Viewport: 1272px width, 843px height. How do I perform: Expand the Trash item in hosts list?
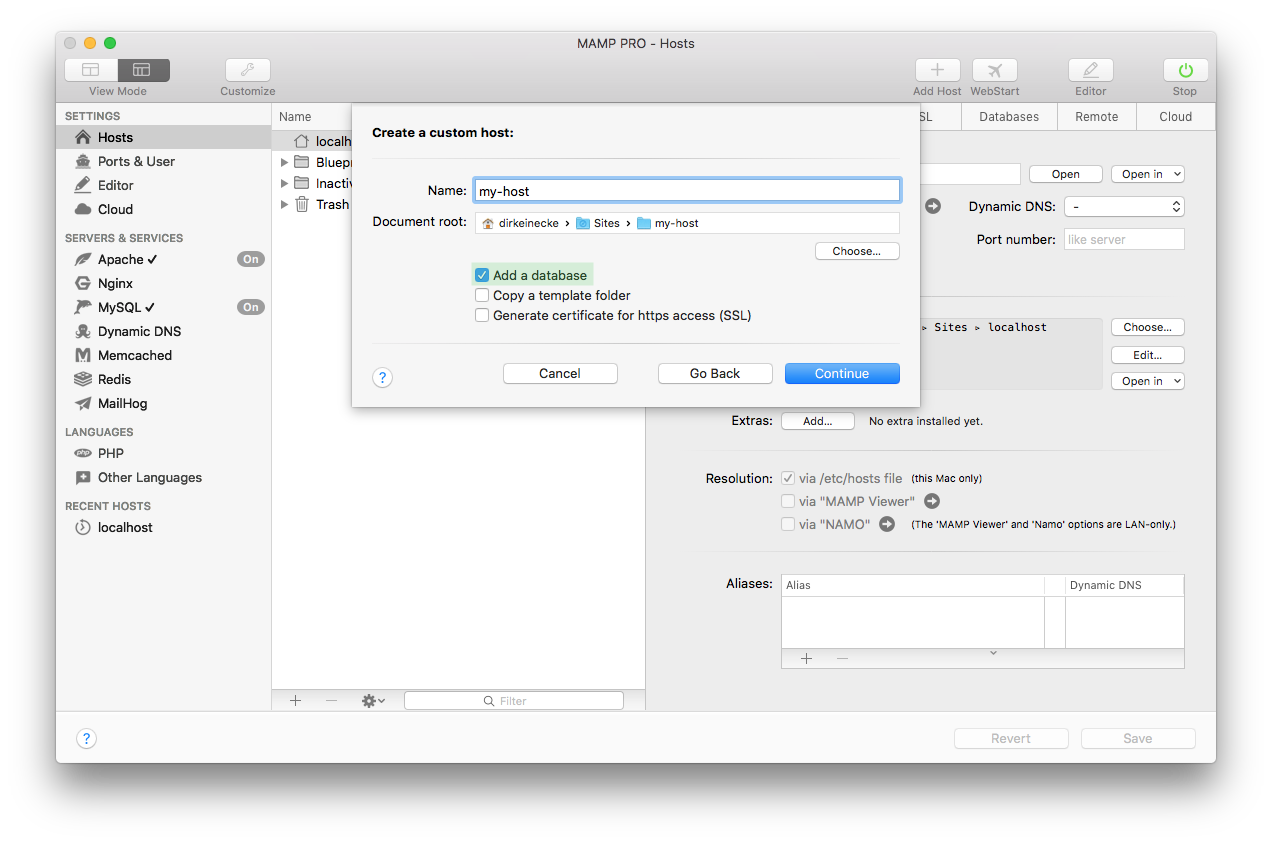(284, 204)
